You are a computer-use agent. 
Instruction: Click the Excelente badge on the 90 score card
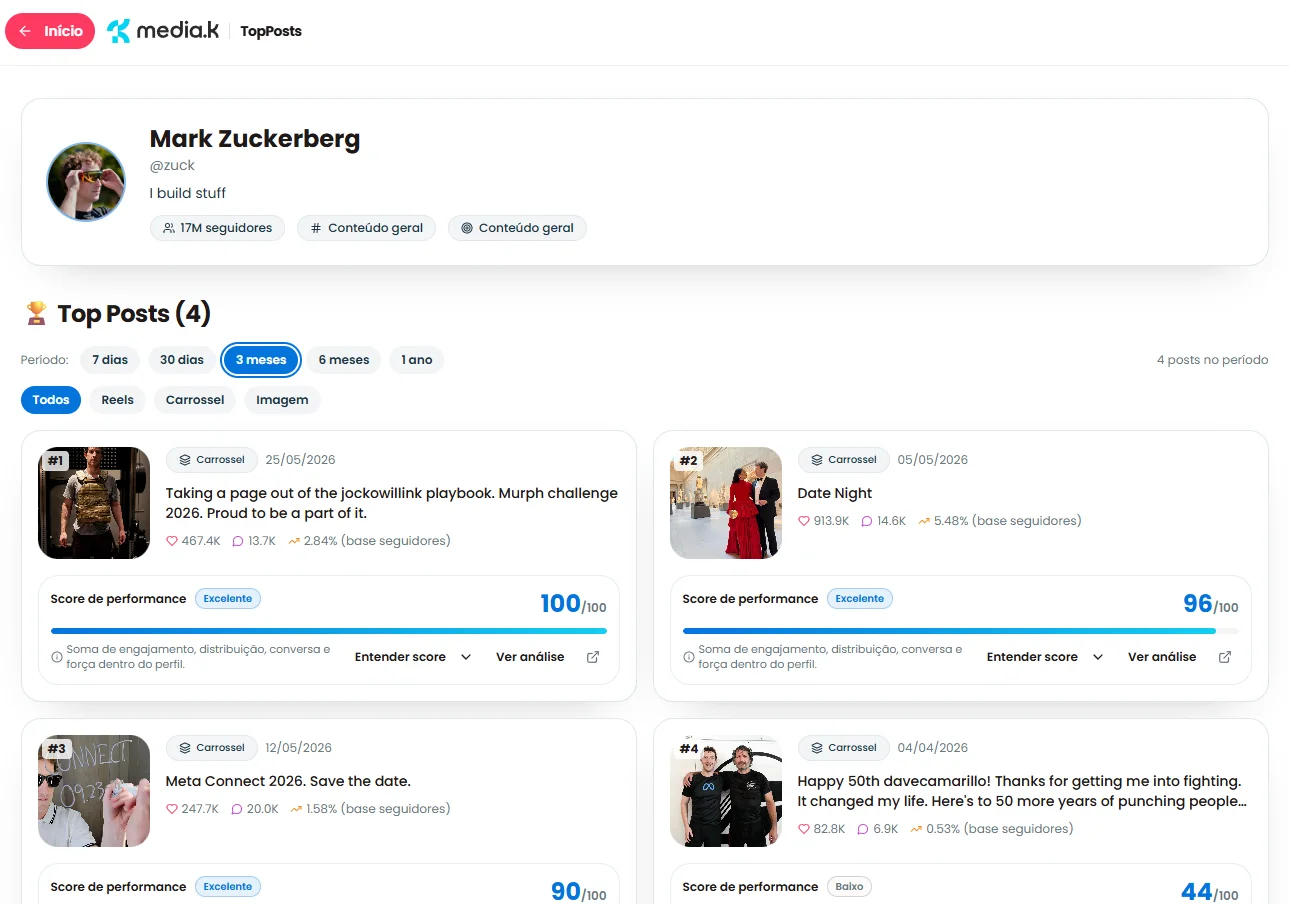click(x=228, y=887)
